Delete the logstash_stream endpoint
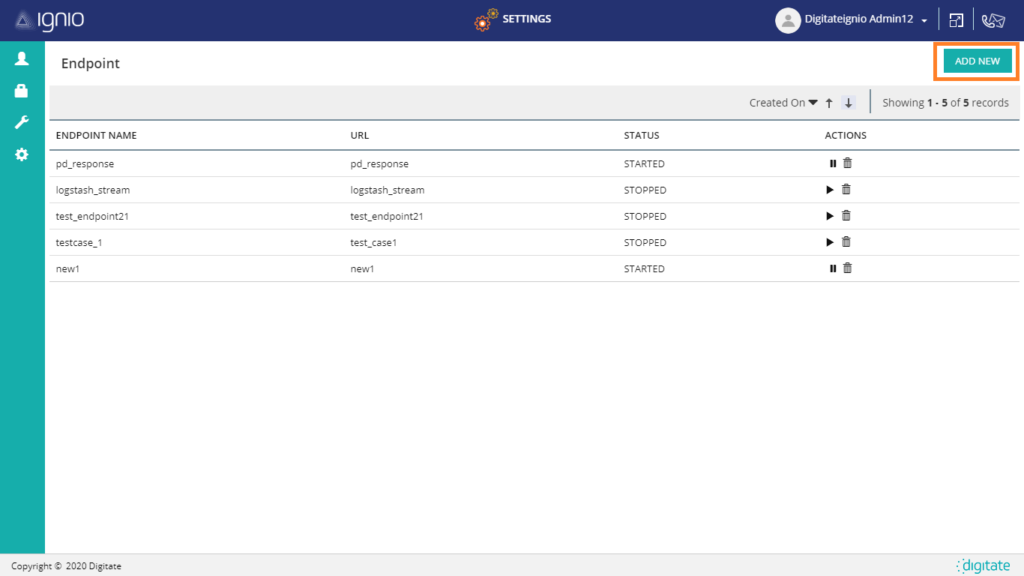1024x576 pixels. 846,190
